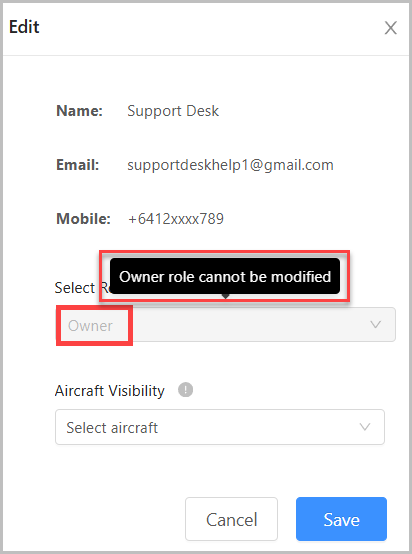Open the Select aircraft combo box

220,427
